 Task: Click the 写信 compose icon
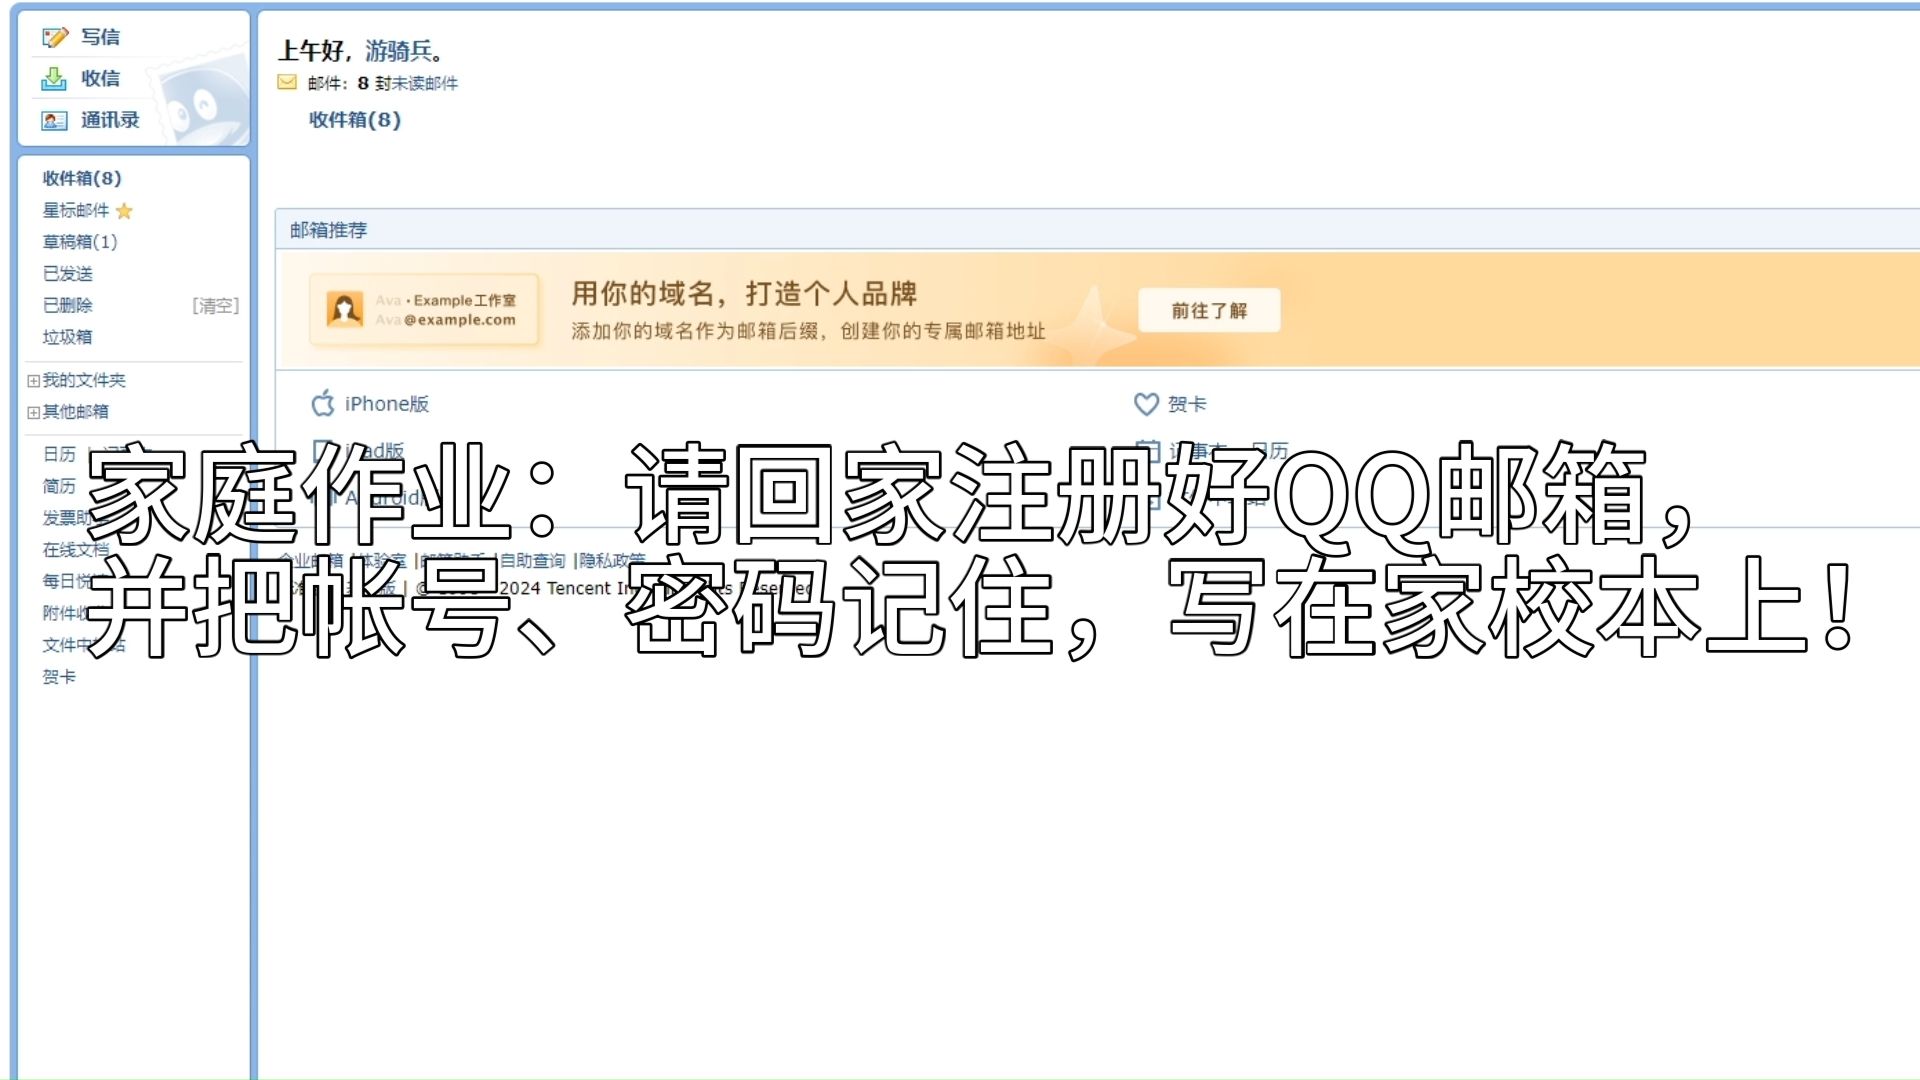(x=54, y=37)
